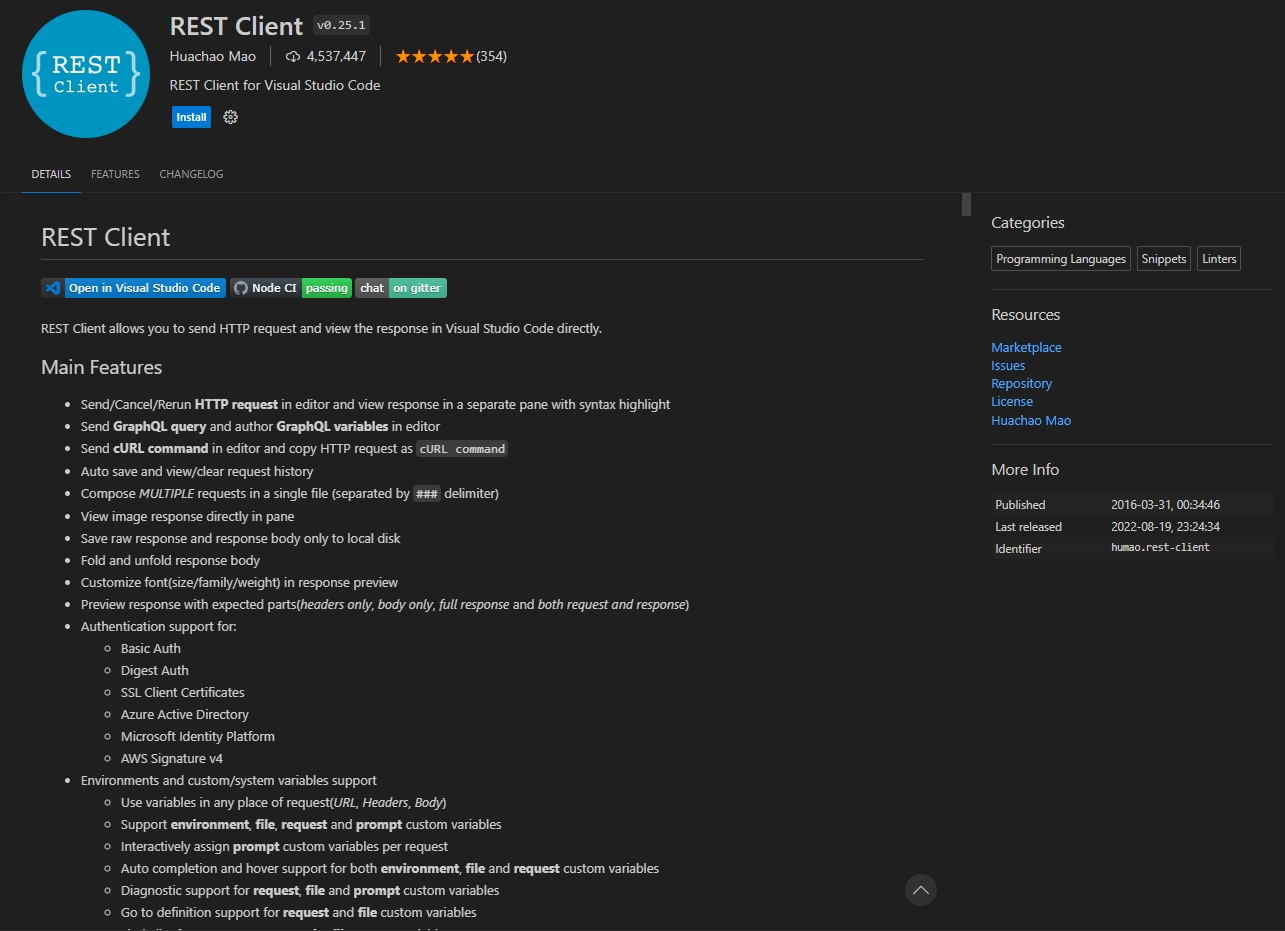Open the License resource link
Screen dimensions: 1285x931
pyautogui.click(x=1012, y=402)
